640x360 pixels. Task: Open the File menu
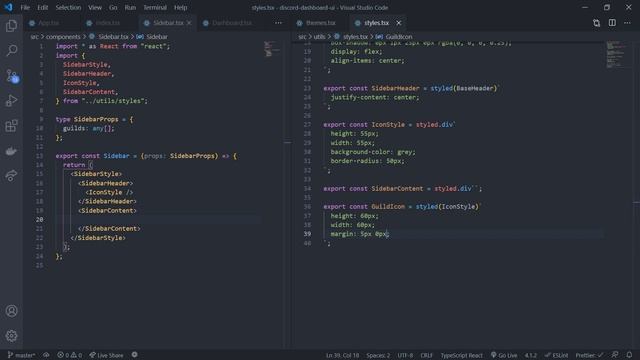tap(25, 7)
